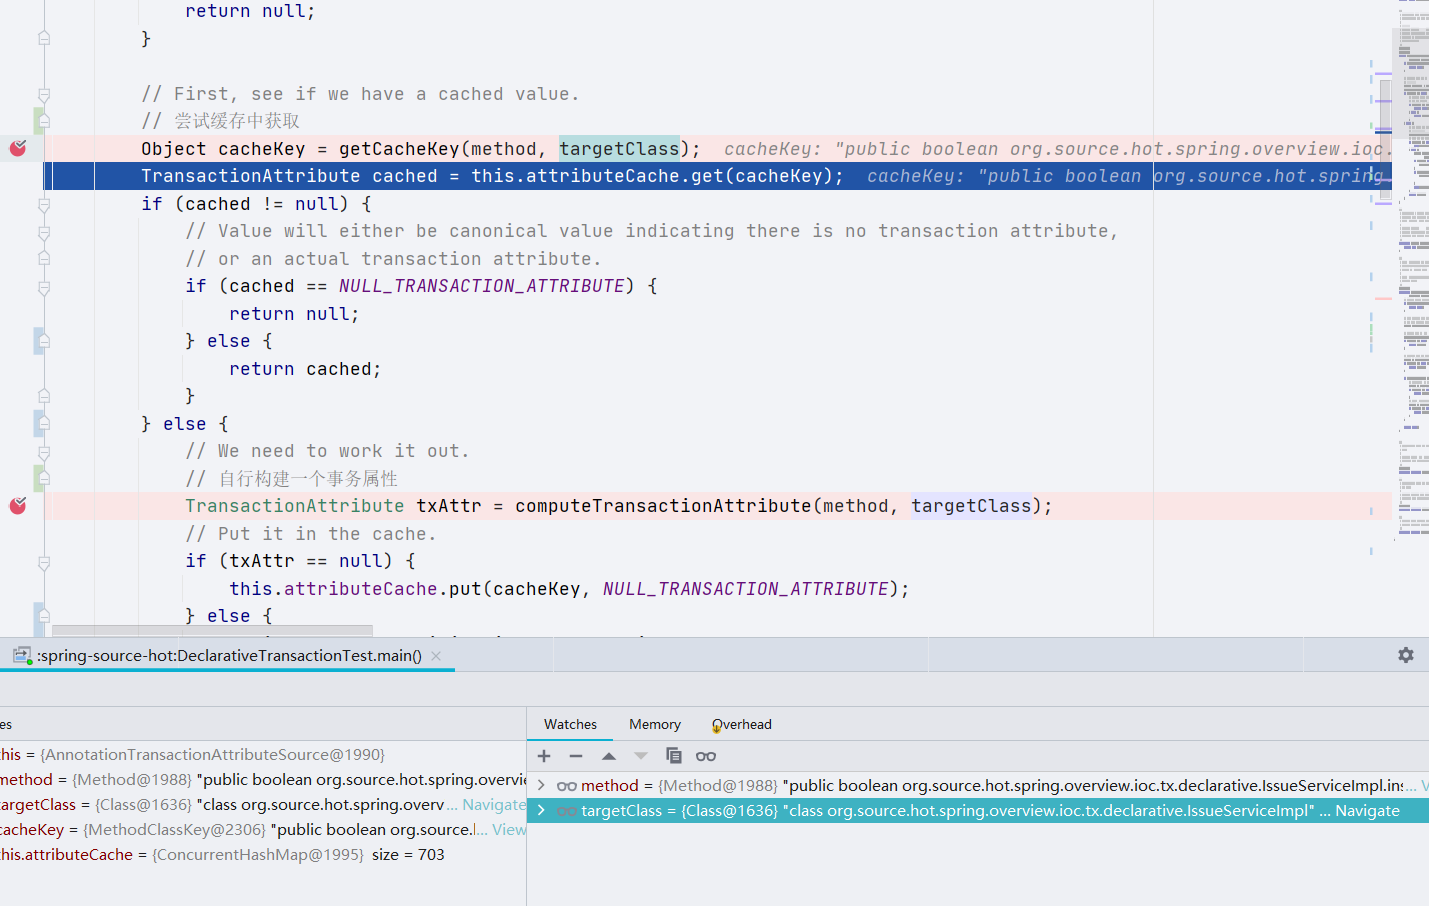Switch to the Memory tab
Viewport: 1429px width, 906px height.
tap(654, 724)
